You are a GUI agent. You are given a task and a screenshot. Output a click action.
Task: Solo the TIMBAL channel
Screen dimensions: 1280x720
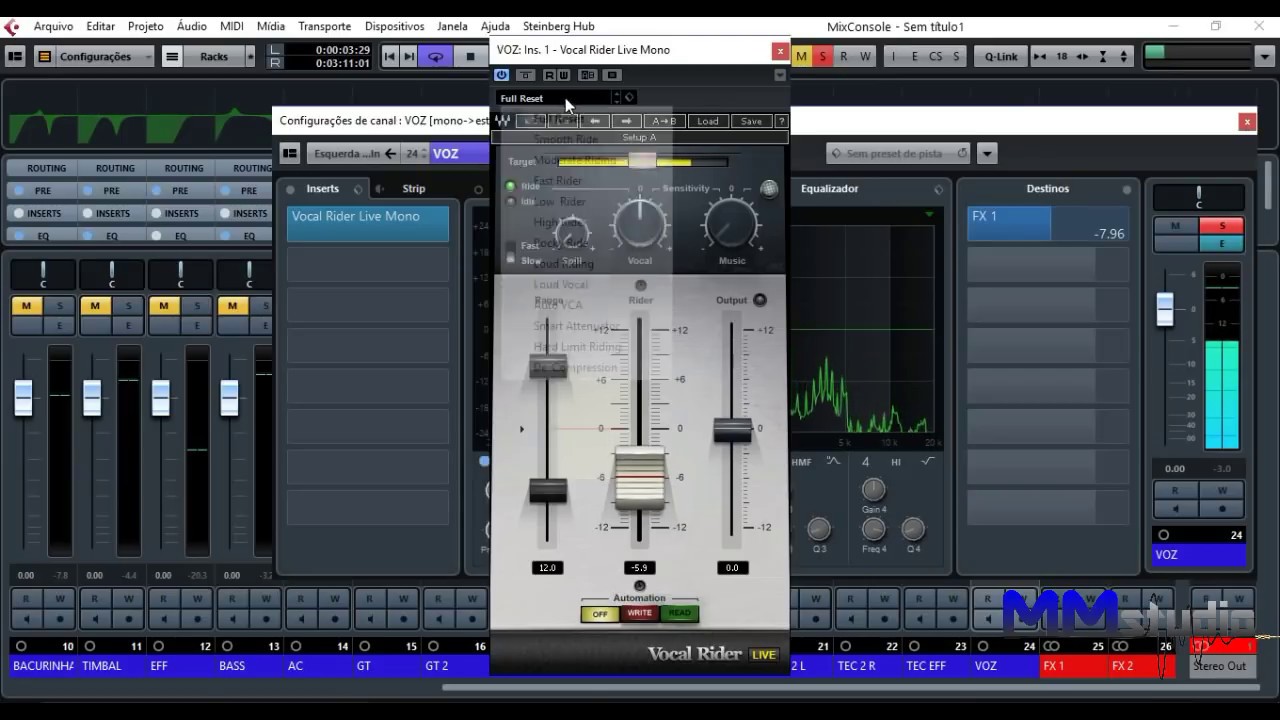pos(128,306)
